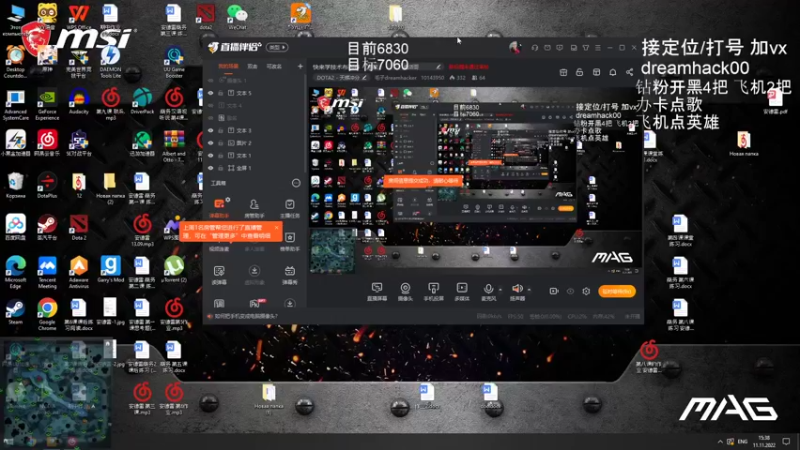This screenshot has height=450, width=800.
Task: Toggle visibility of 文本 1 layer
Action: coord(210,155)
